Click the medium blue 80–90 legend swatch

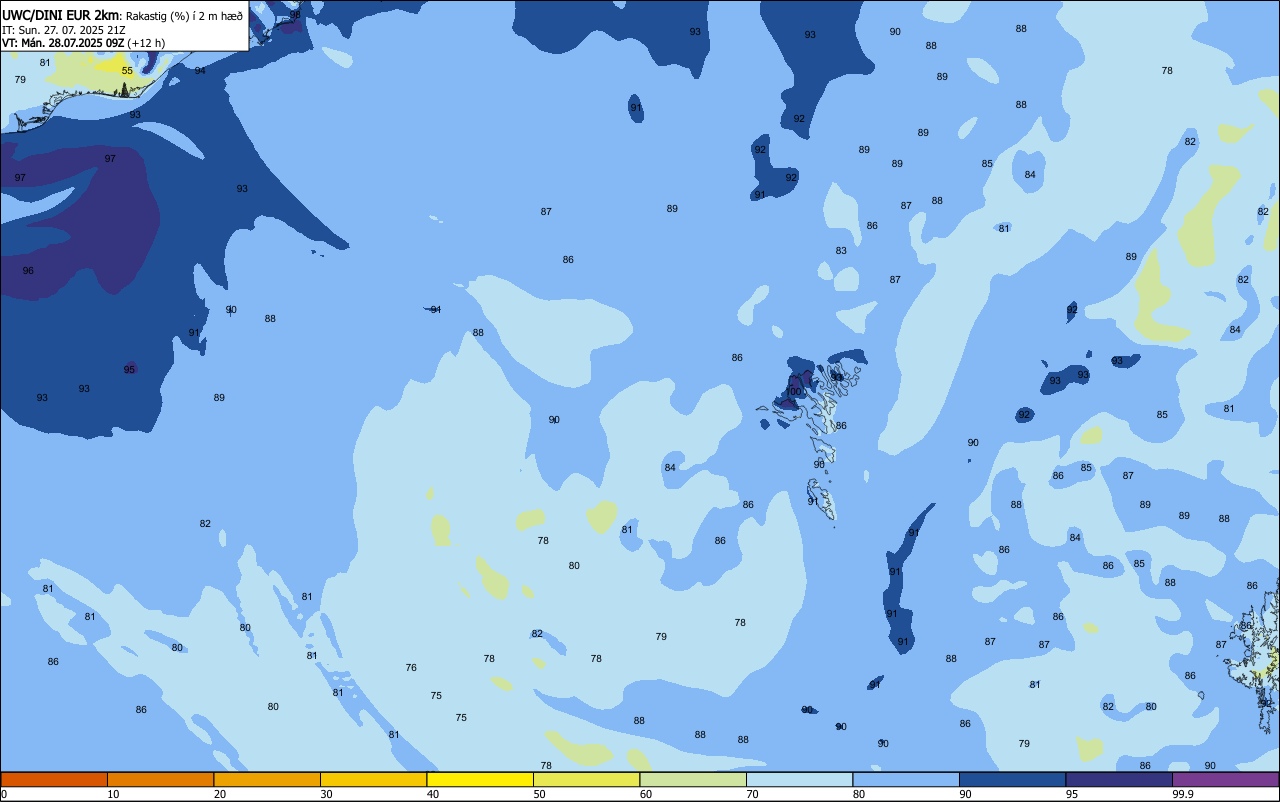(906, 779)
